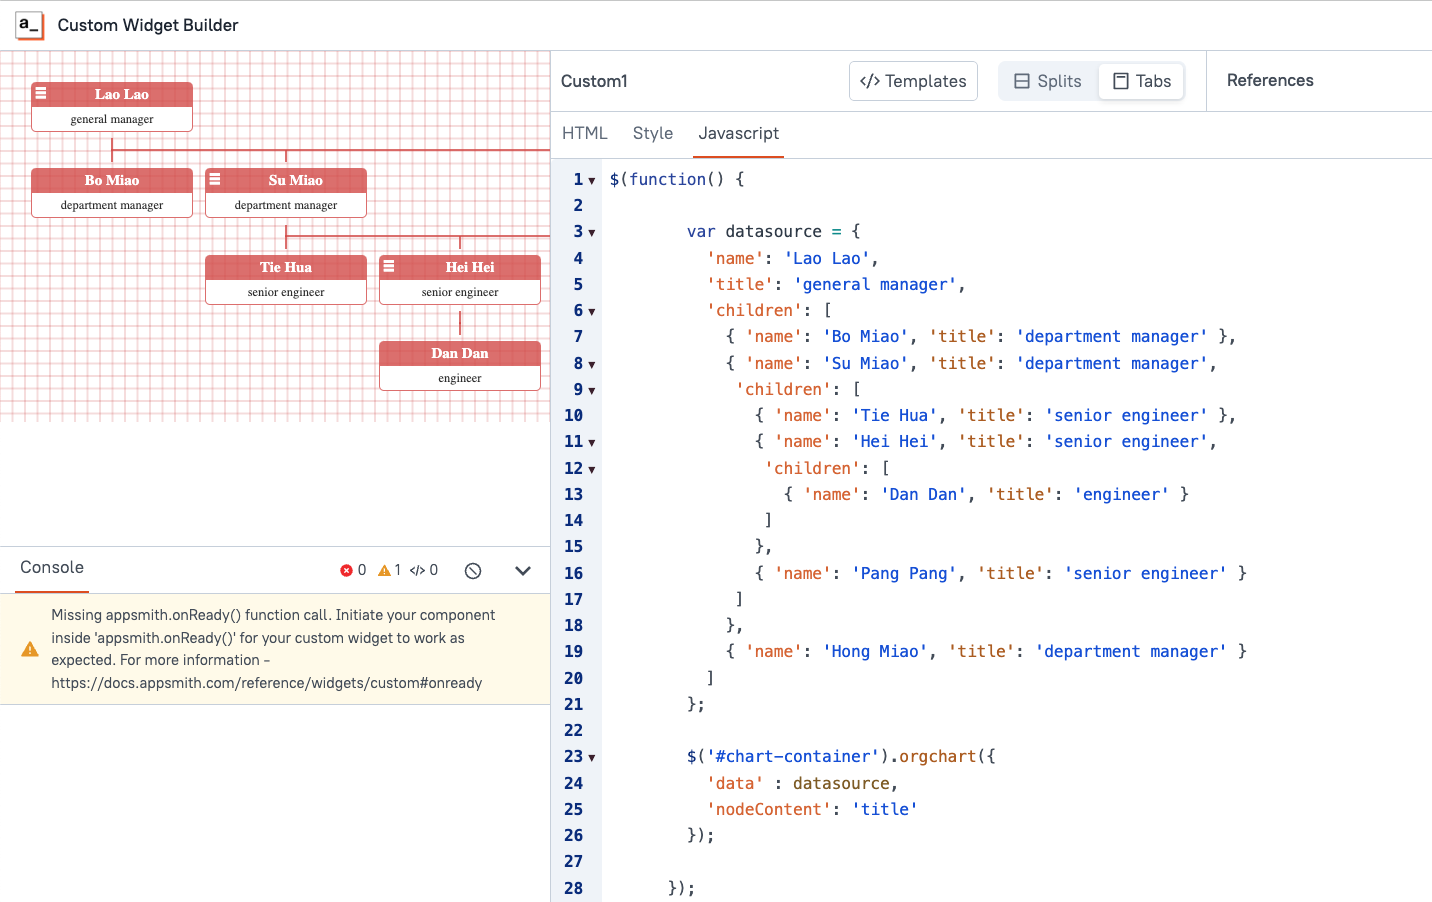Fold the datasource block at line 3
This screenshot has height=902, width=1432.
click(x=592, y=233)
